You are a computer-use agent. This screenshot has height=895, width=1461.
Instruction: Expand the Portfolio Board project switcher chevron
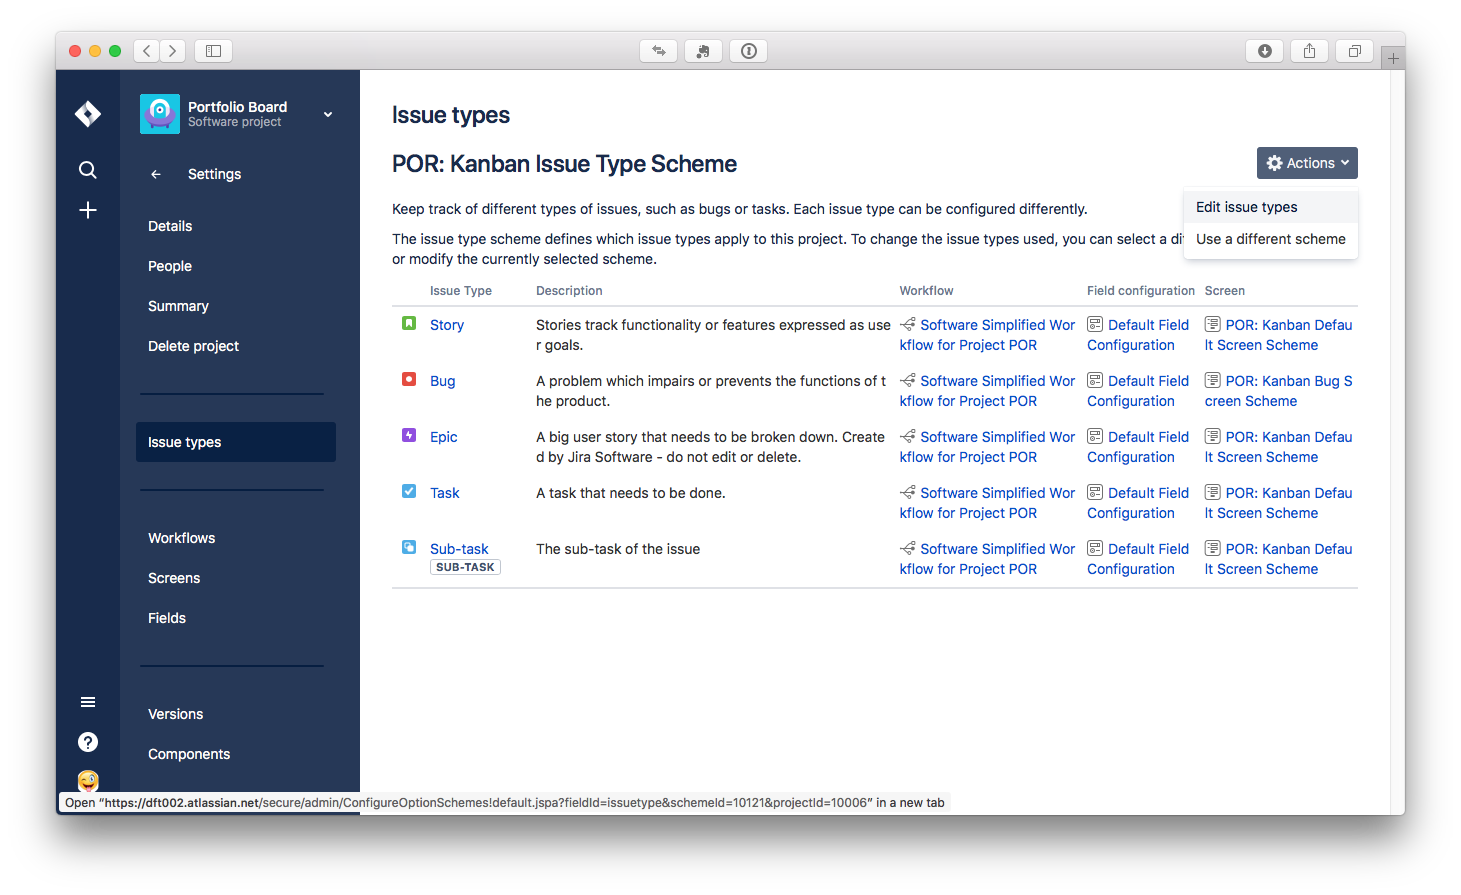pos(327,114)
